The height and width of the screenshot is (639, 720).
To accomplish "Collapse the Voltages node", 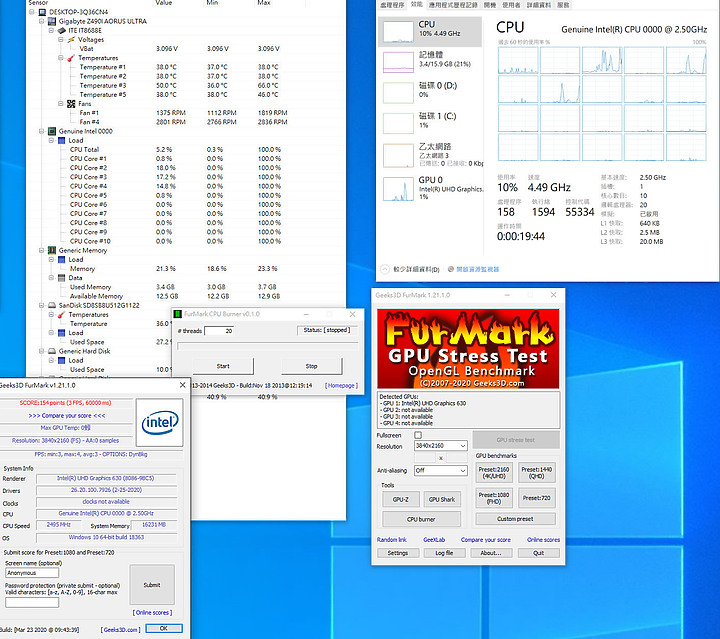I will [61, 39].
